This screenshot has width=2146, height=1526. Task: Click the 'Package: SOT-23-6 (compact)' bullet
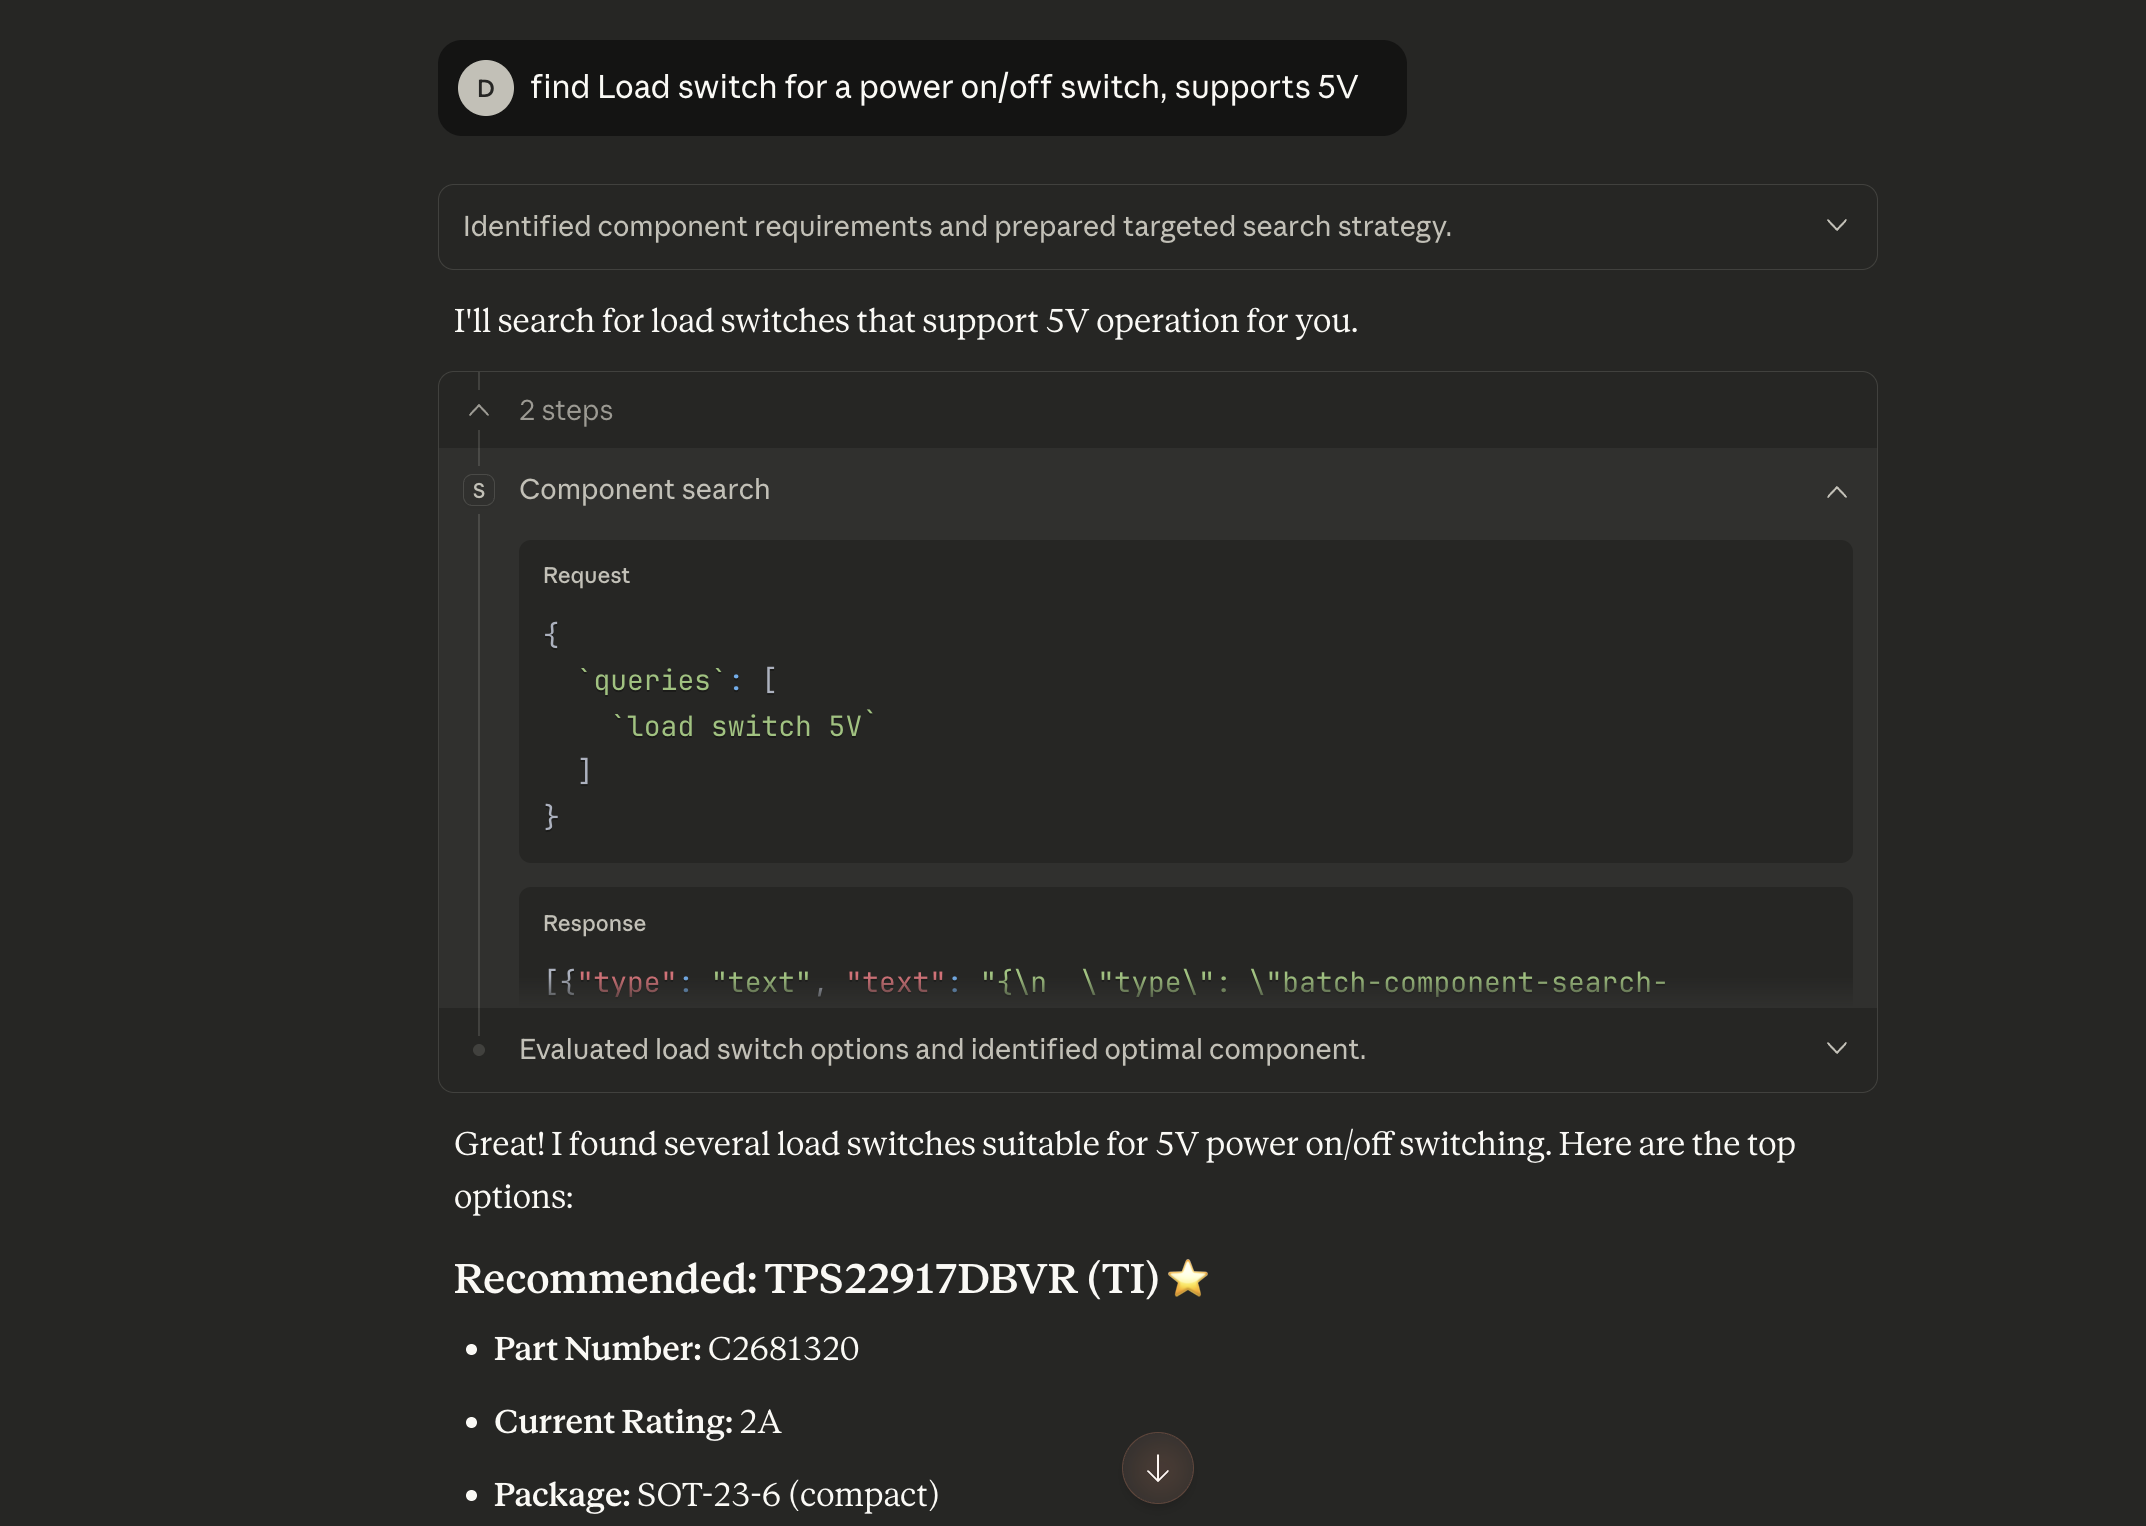pos(715,1494)
